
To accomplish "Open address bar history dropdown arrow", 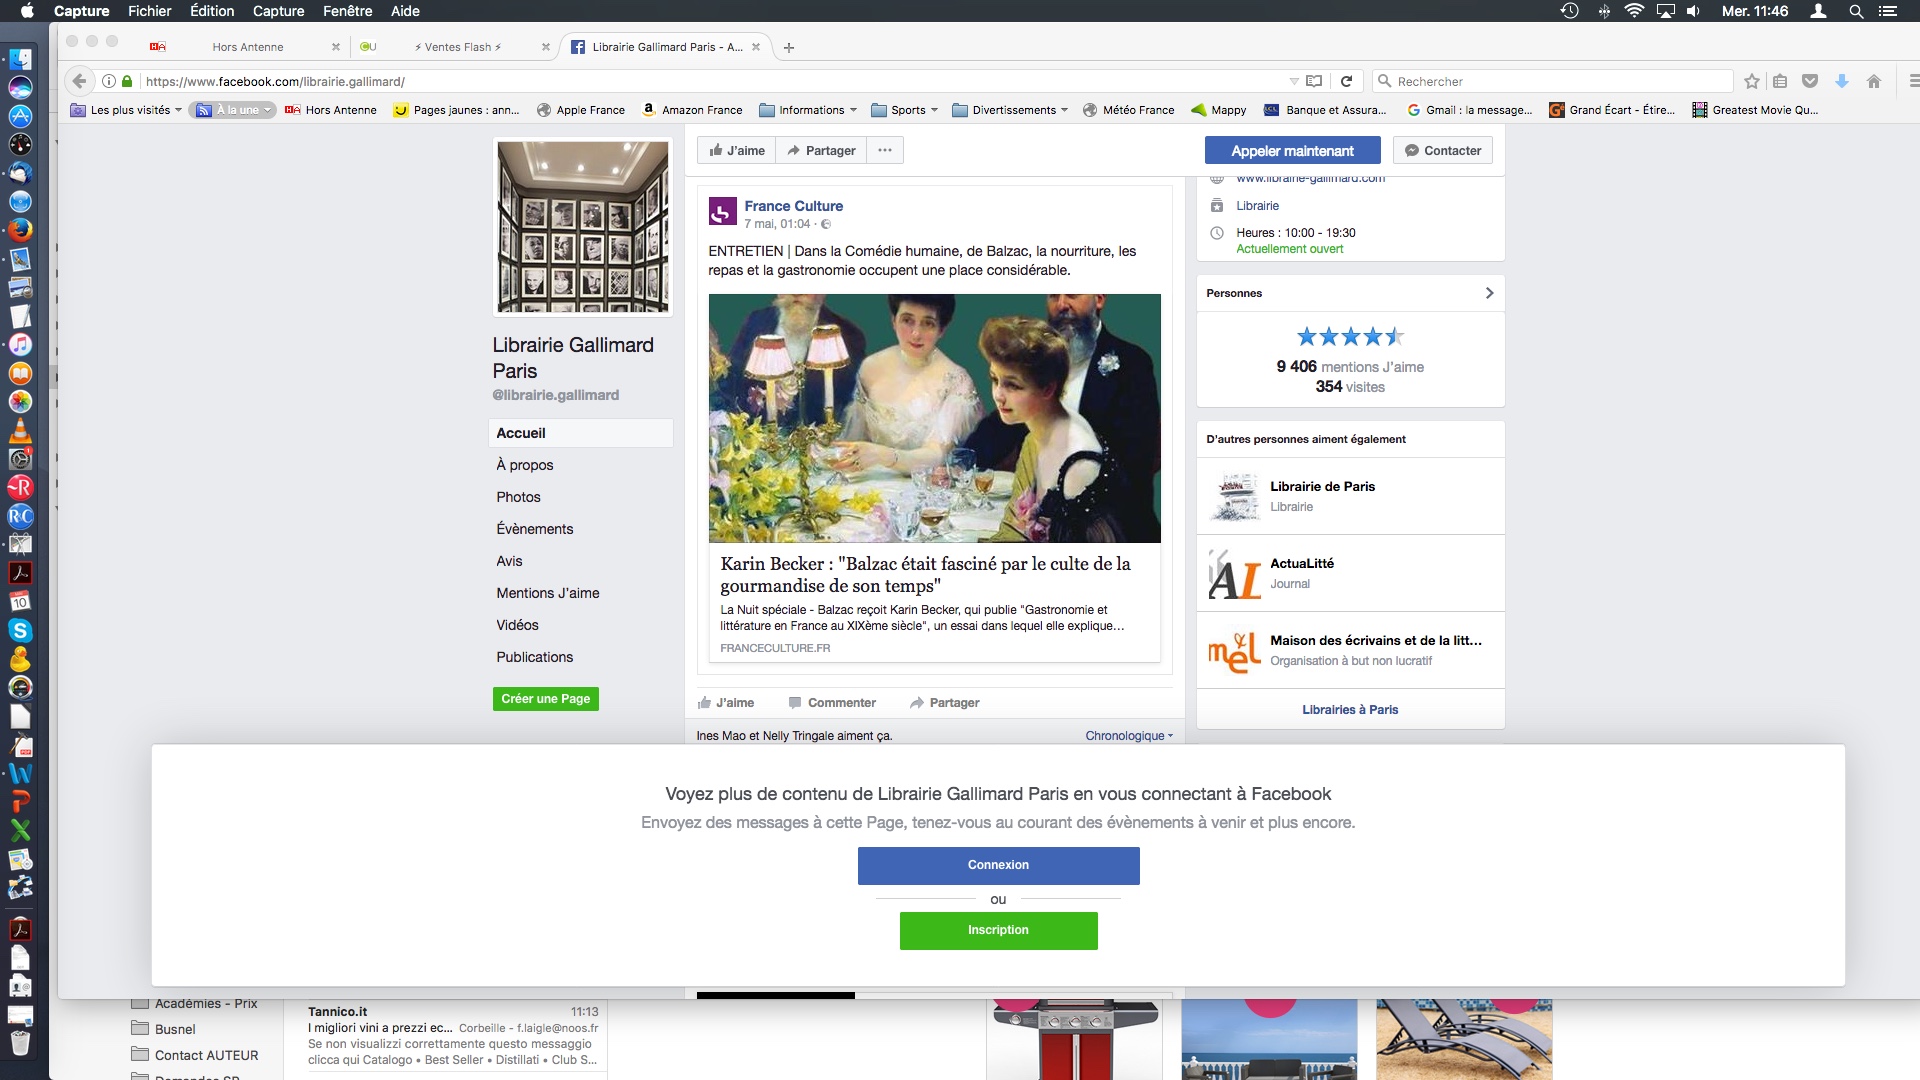I will click(x=1294, y=81).
